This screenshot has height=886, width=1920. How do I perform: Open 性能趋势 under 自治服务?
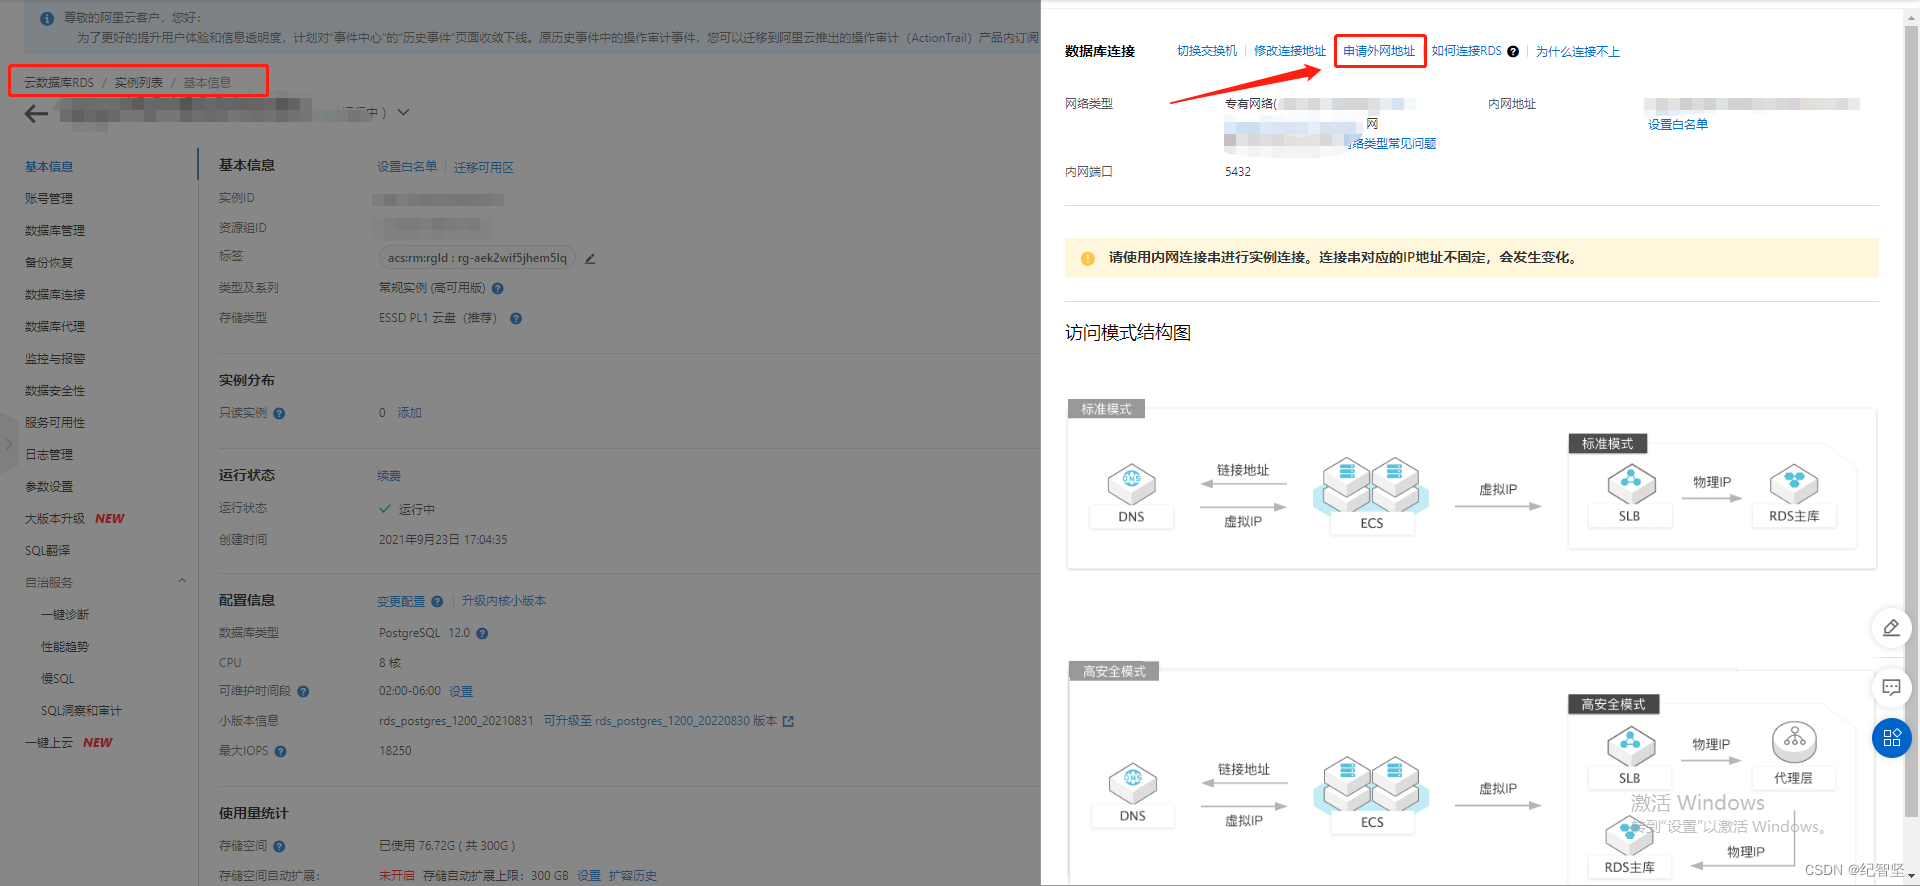[65, 647]
